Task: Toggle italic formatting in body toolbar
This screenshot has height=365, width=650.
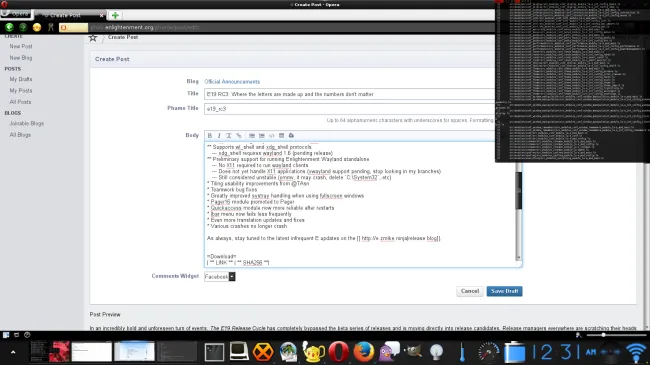Action: tap(219, 136)
